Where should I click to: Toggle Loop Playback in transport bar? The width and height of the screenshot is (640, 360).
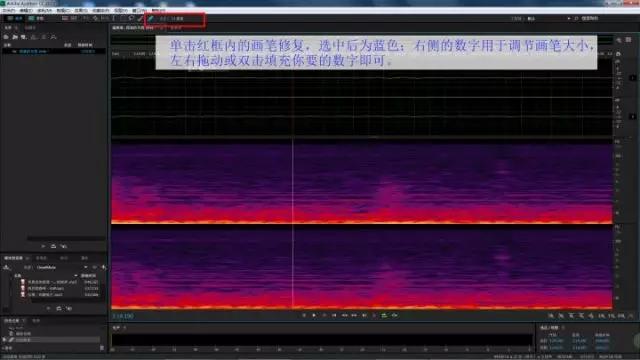tap(384, 315)
